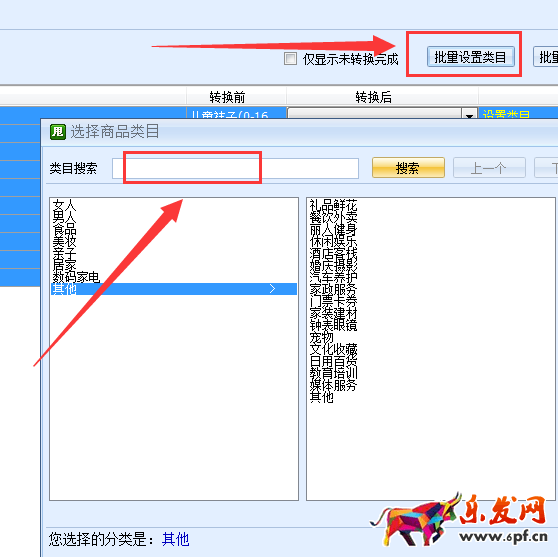Choose 教育培训 in the subcategory list
This screenshot has width=558, height=557.
point(333,373)
